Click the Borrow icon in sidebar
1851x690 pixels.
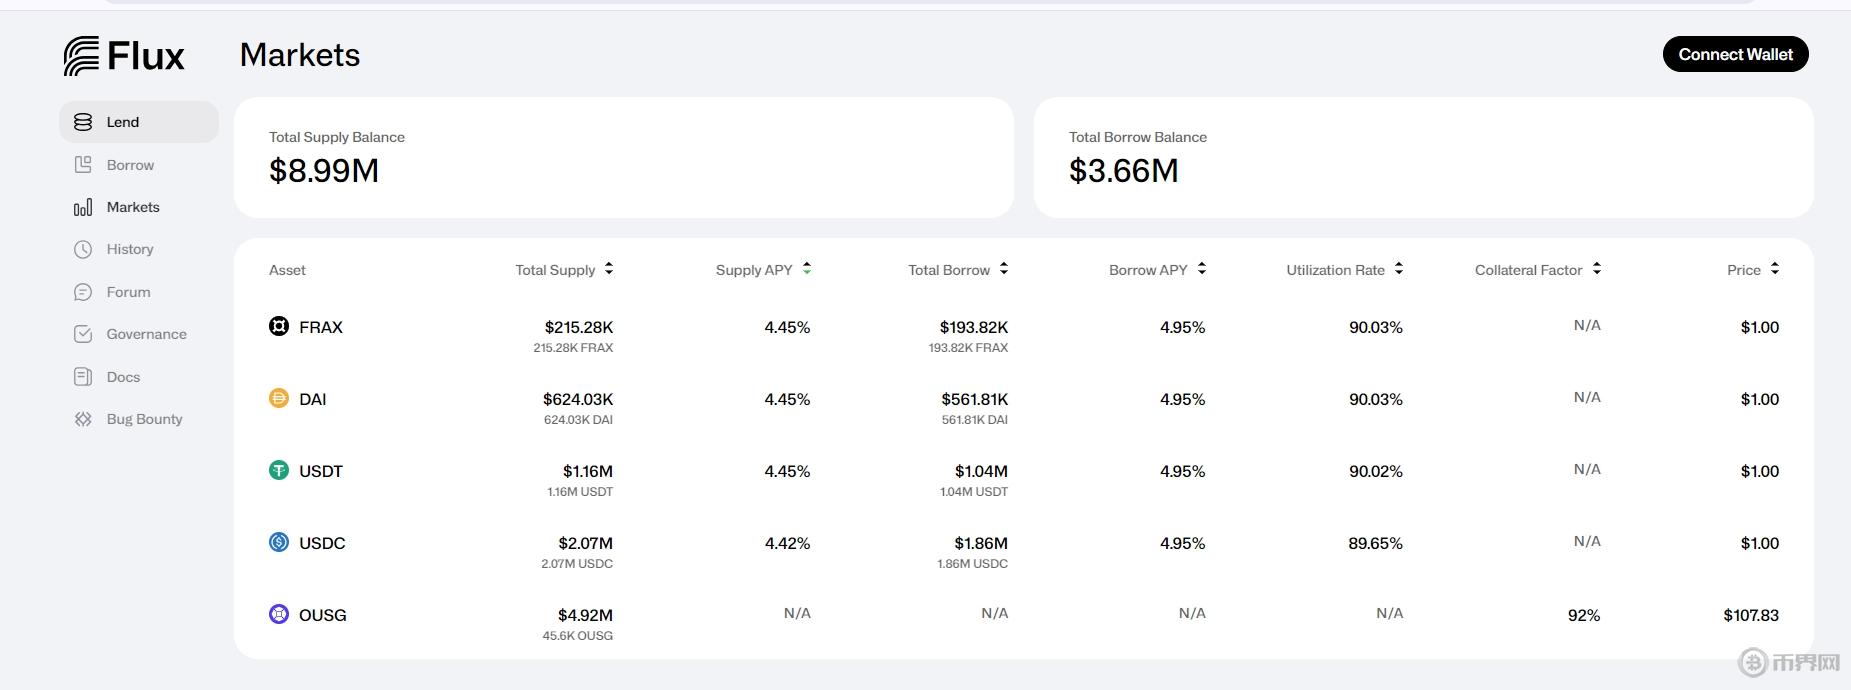pos(83,165)
